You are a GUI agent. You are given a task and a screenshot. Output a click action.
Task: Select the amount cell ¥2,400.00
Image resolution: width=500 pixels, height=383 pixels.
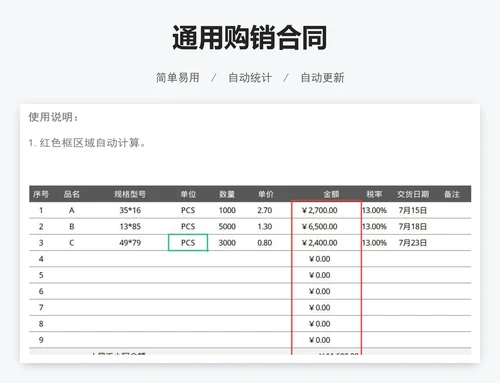[319, 243]
